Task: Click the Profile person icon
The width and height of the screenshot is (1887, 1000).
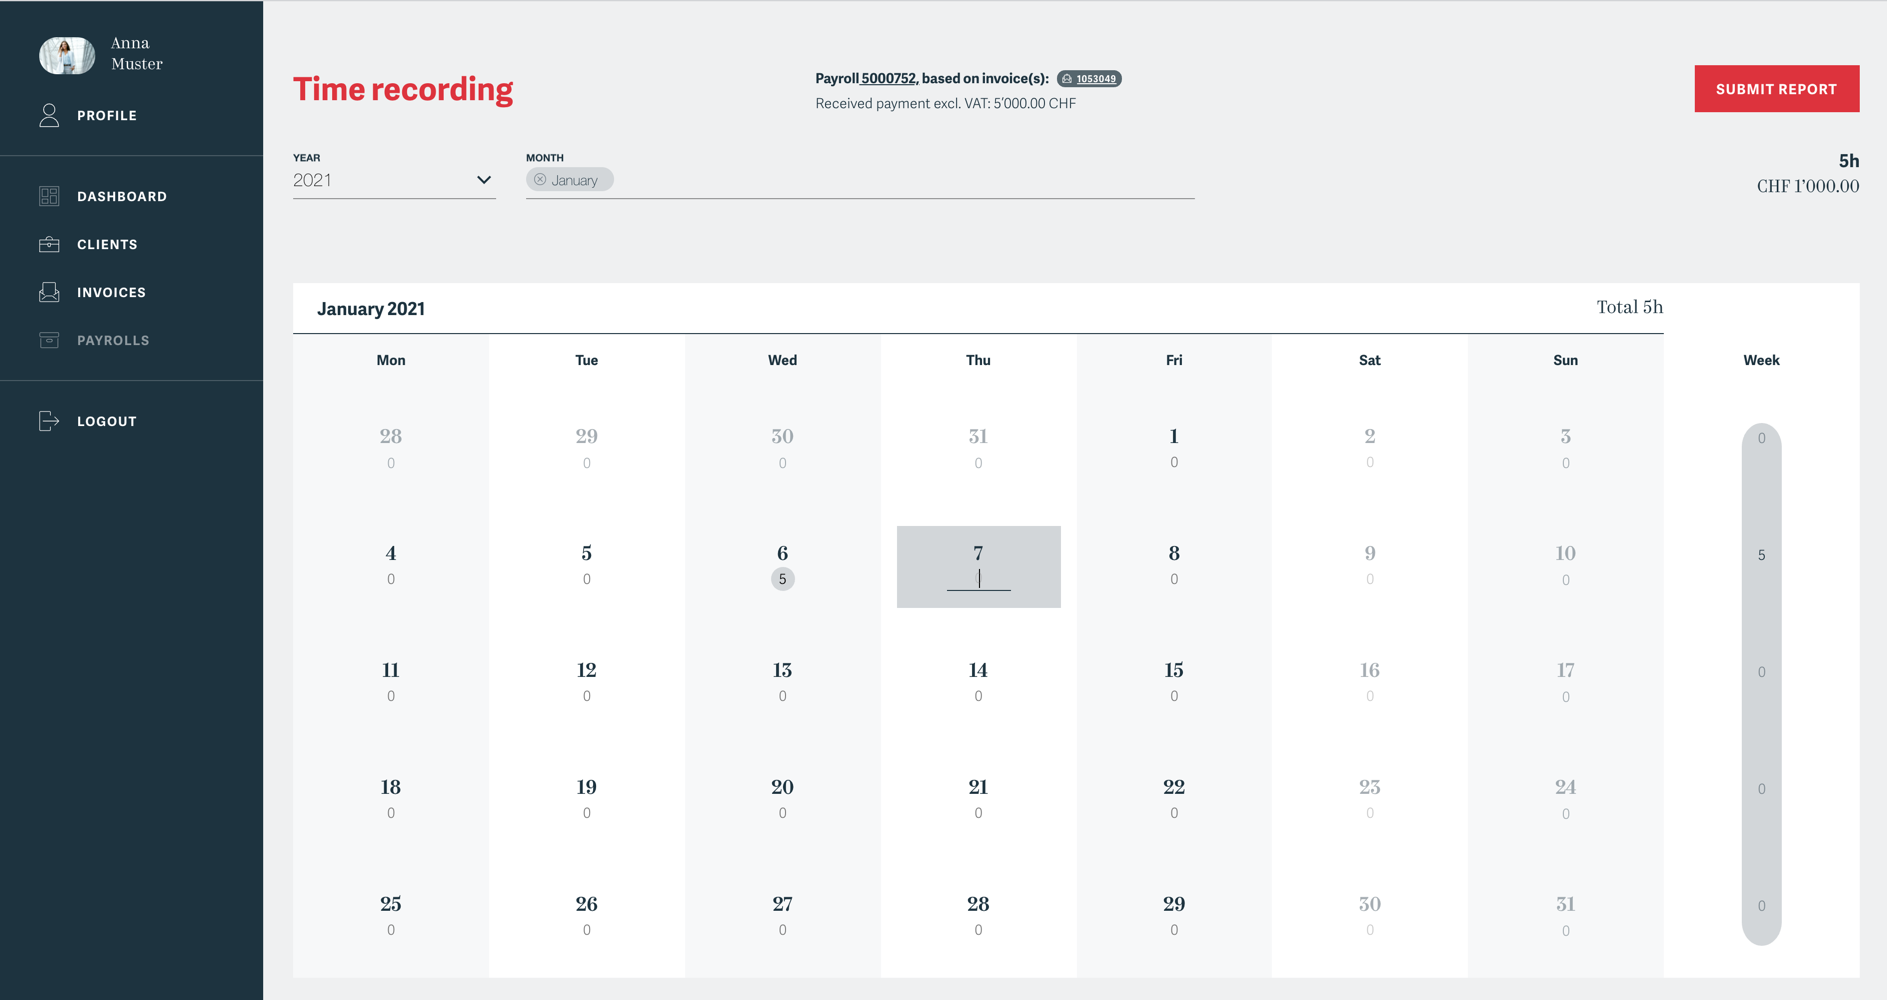Action: [x=49, y=115]
